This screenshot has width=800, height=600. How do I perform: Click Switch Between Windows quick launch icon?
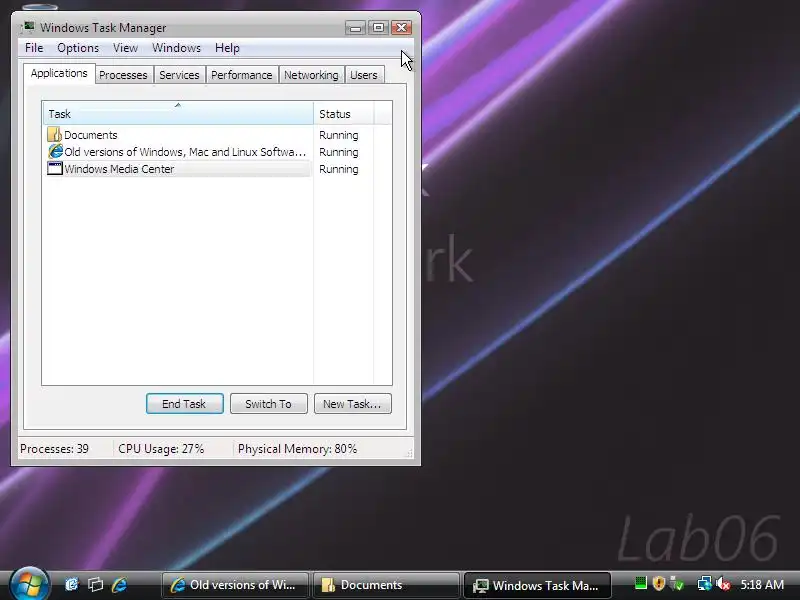[95, 584]
